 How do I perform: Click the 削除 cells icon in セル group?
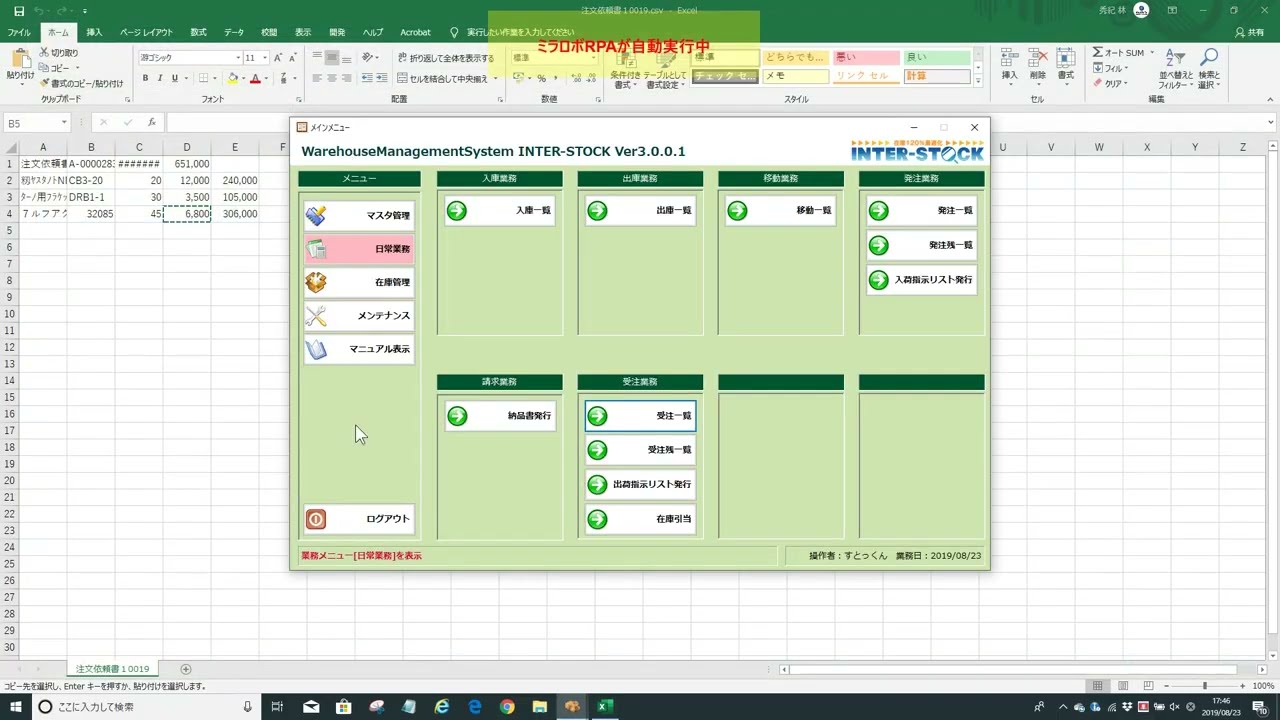click(1038, 58)
